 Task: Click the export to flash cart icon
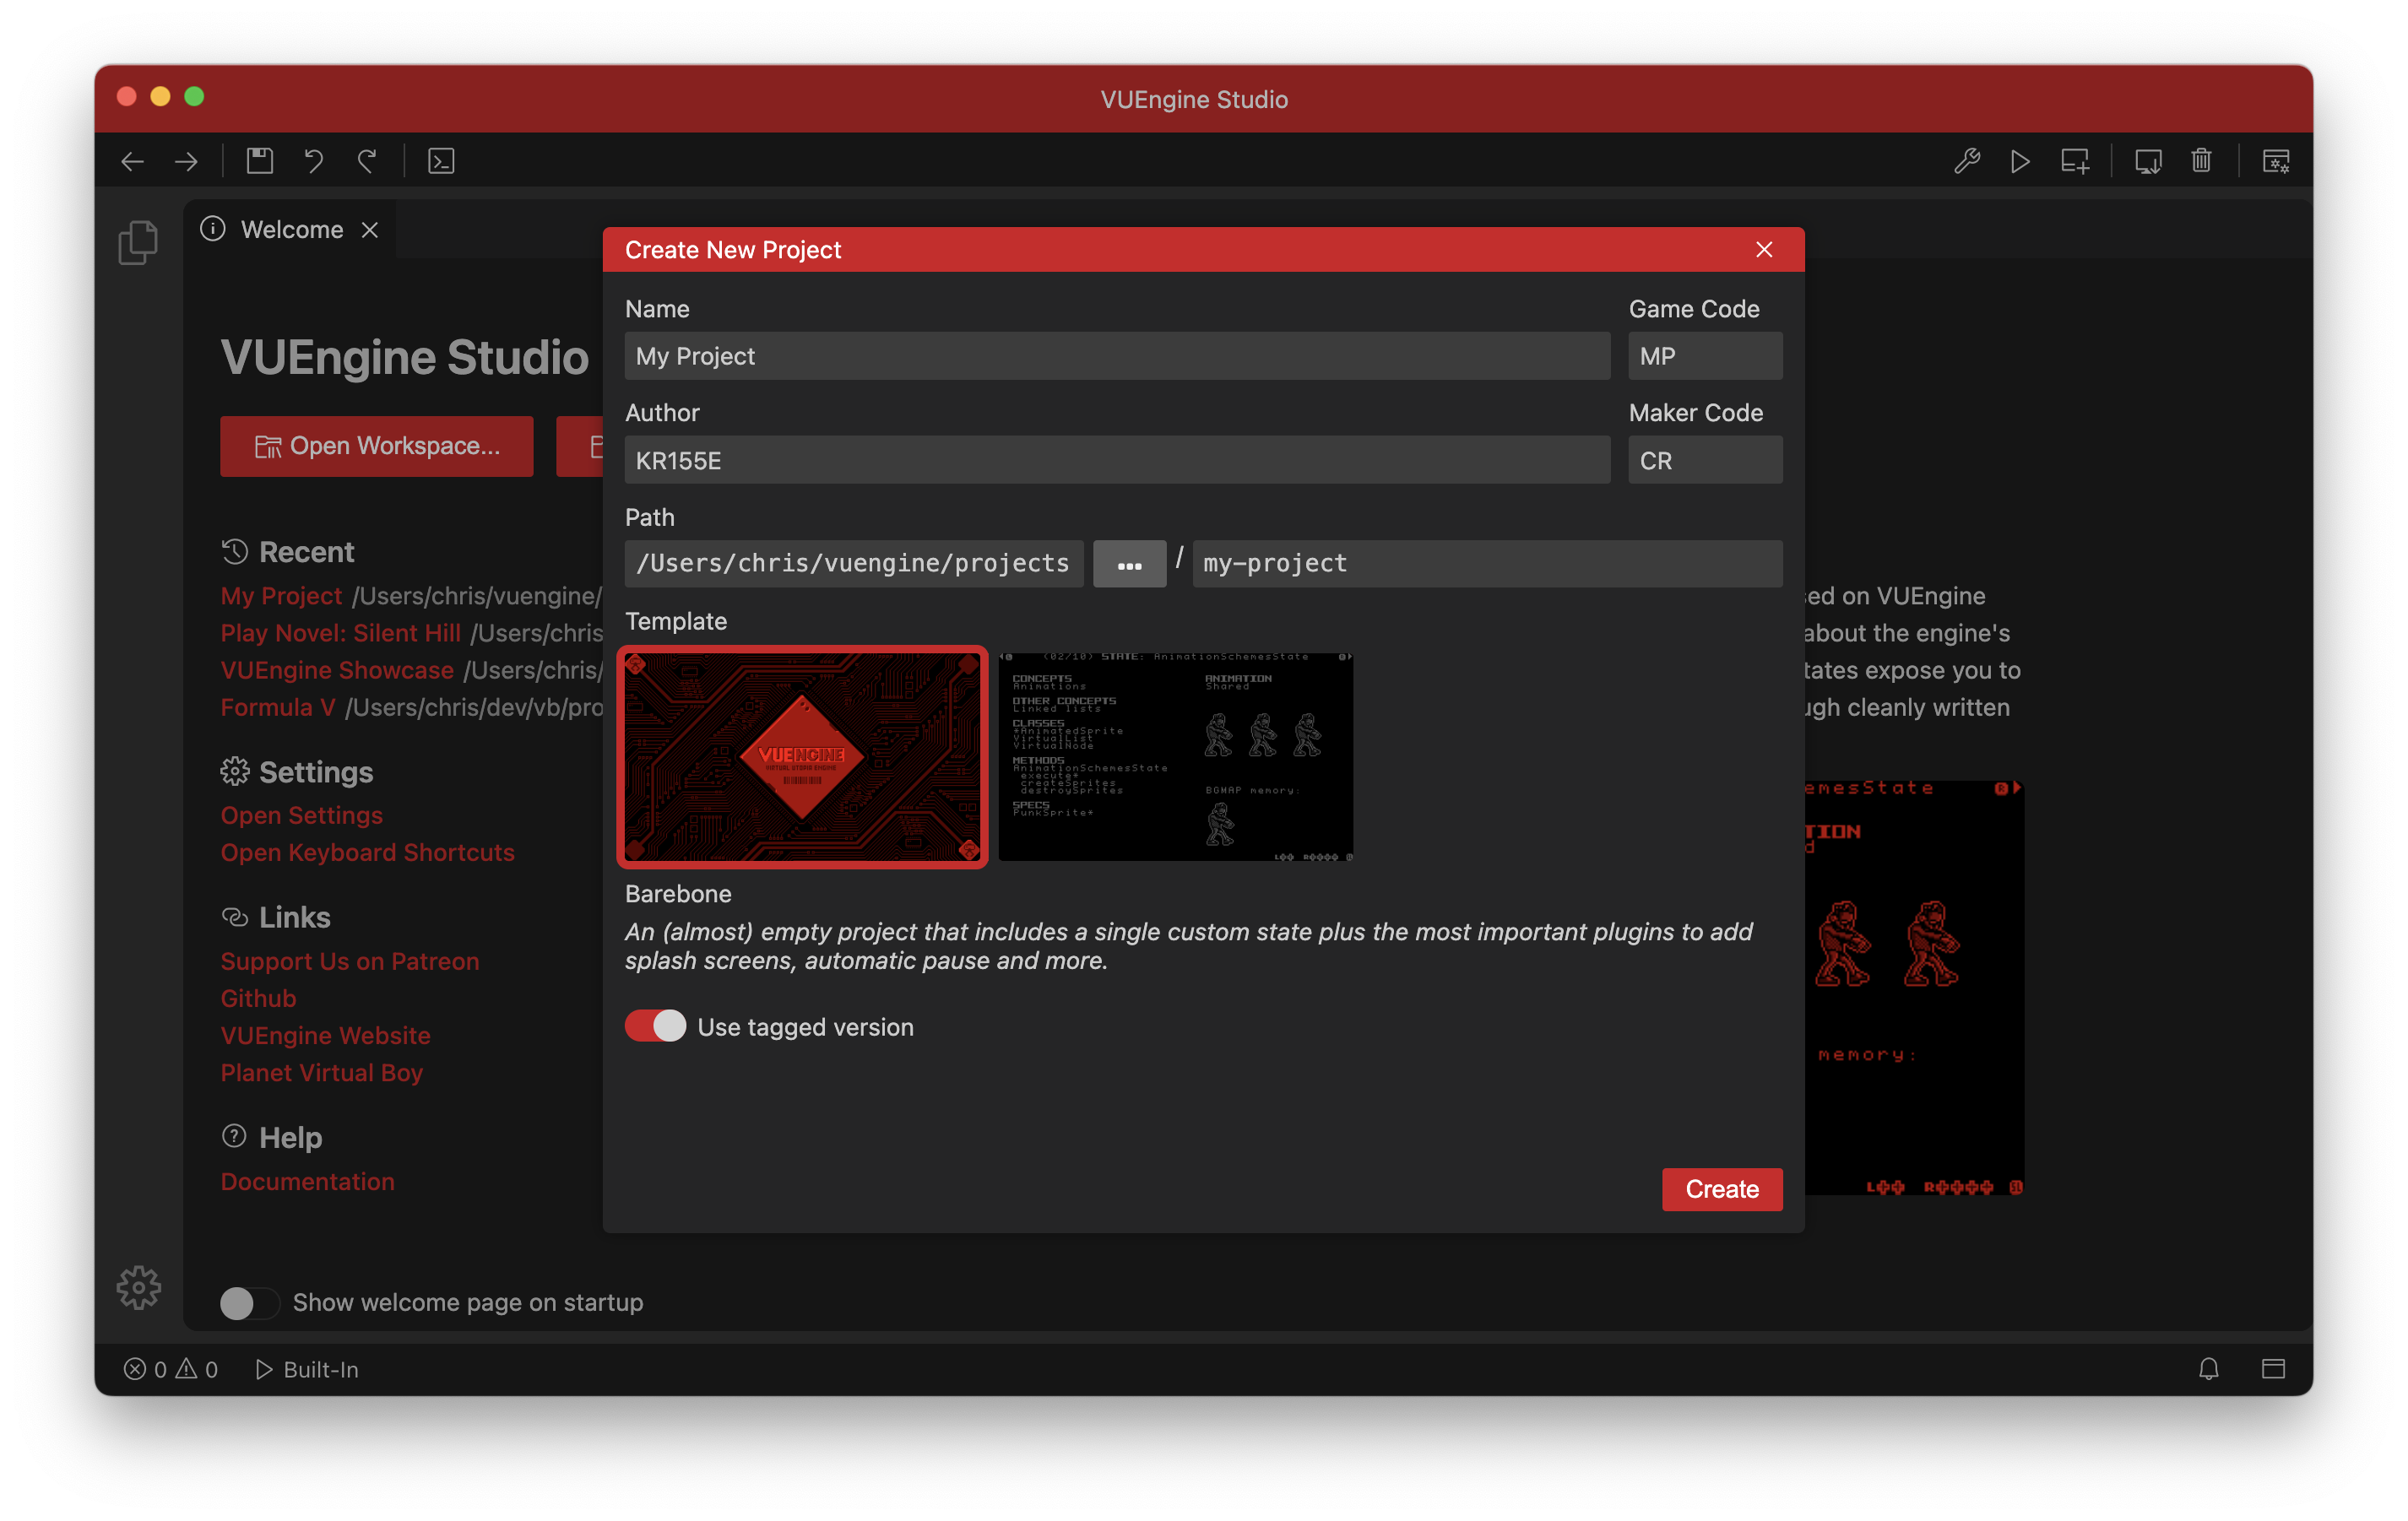coord(2148,161)
